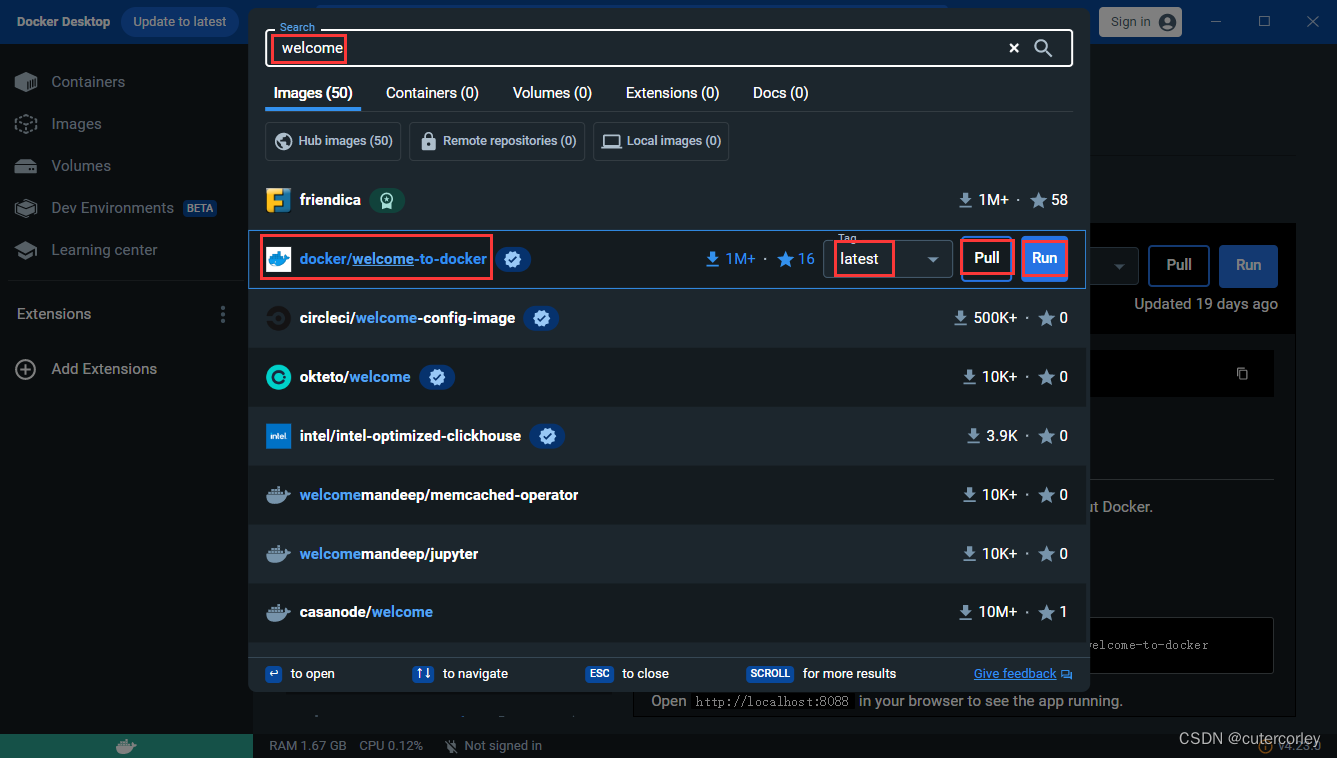
Task: Click Not signed in status
Action: (x=492, y=746)
